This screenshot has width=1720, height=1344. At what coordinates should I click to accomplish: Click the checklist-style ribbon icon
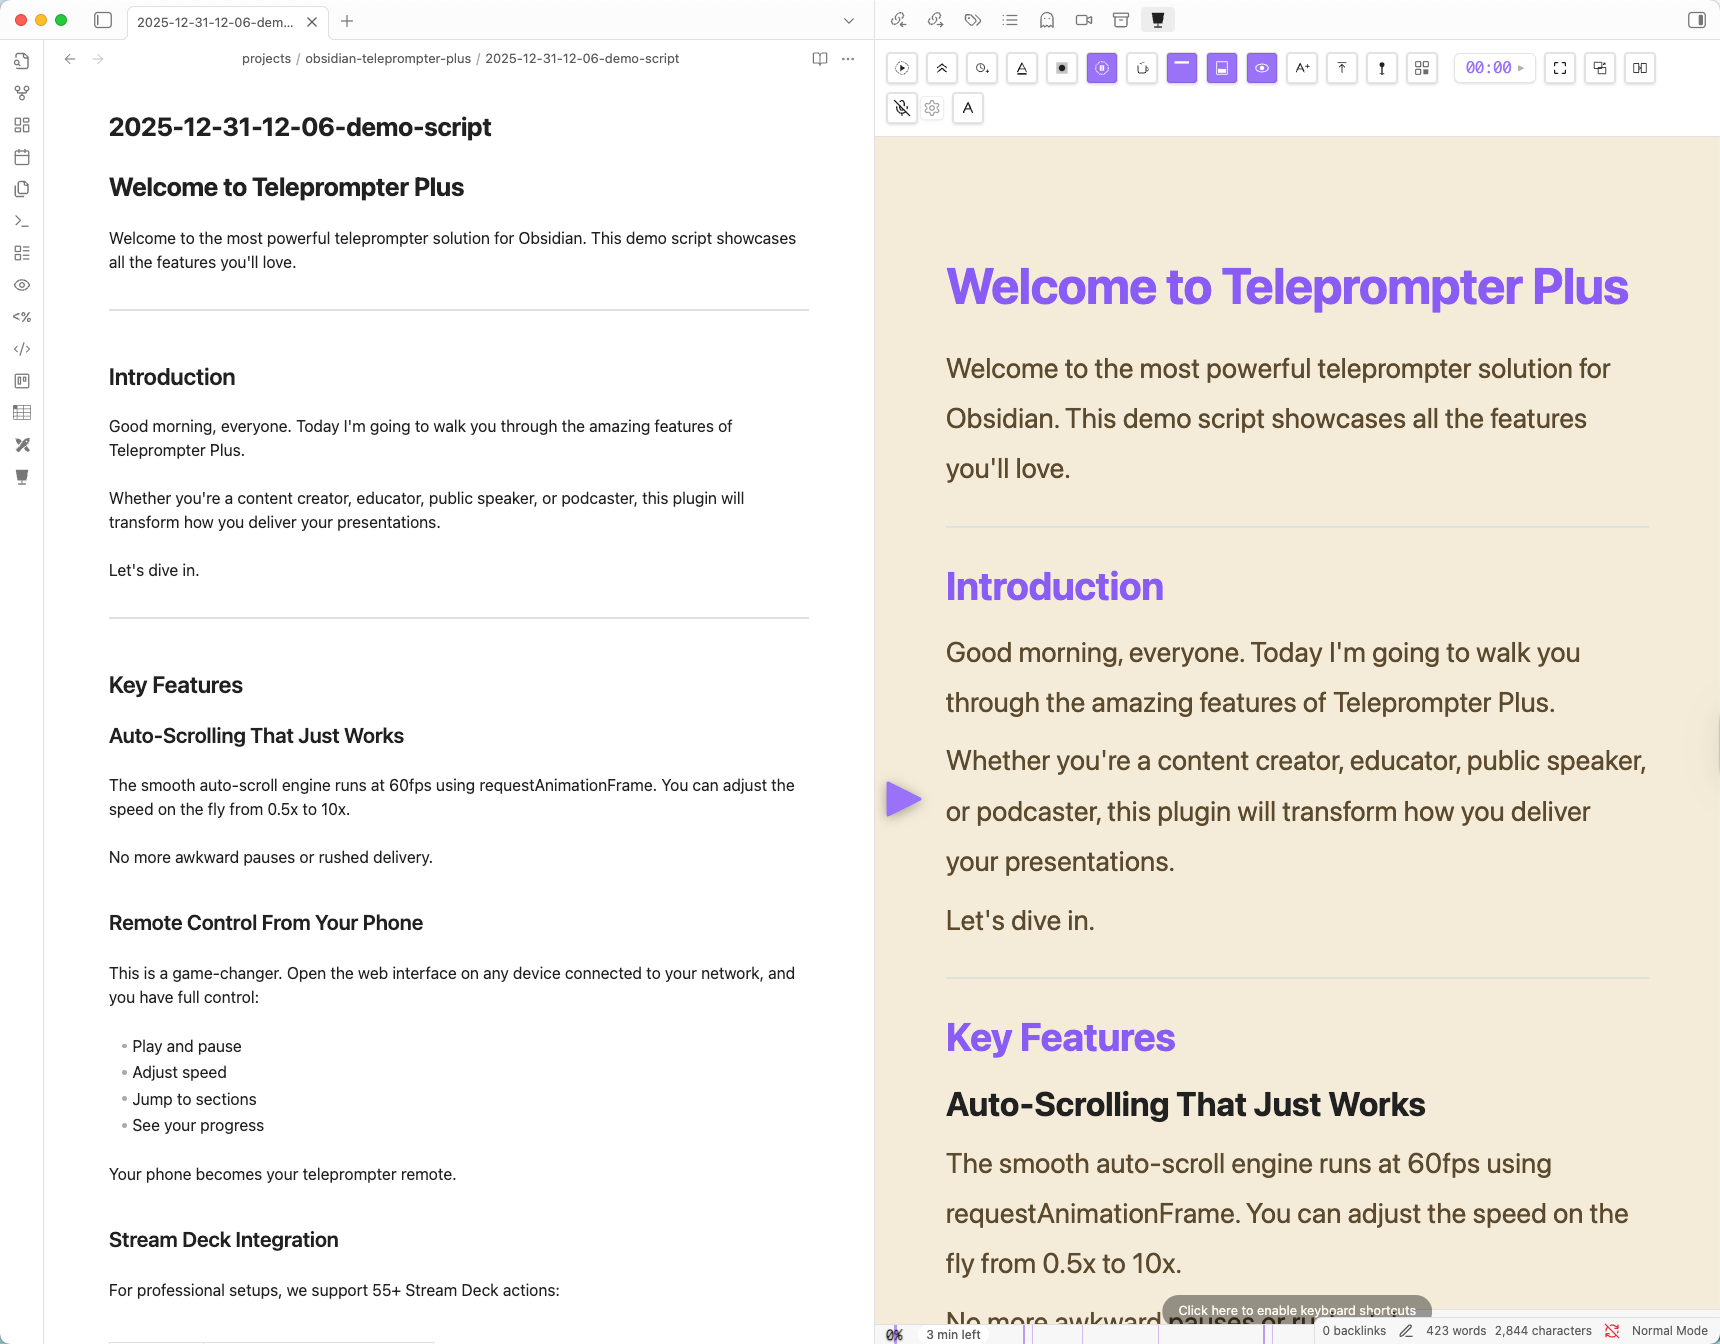pos(22,253)
